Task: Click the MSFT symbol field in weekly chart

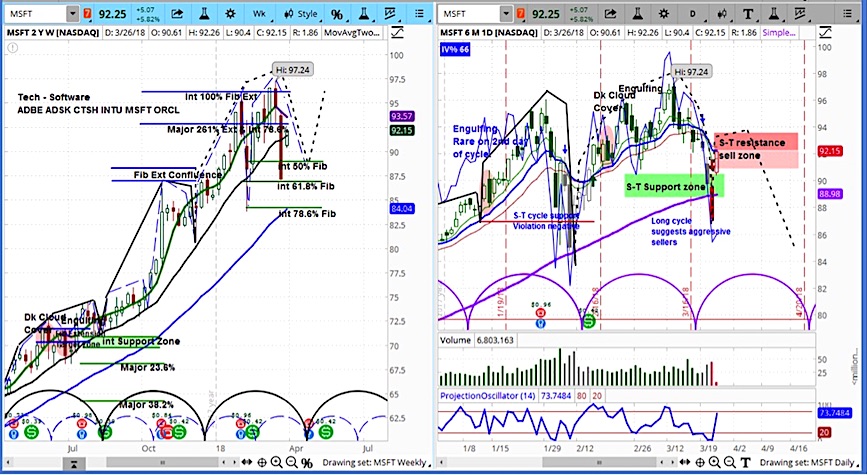Action: (x=35, y=14)
